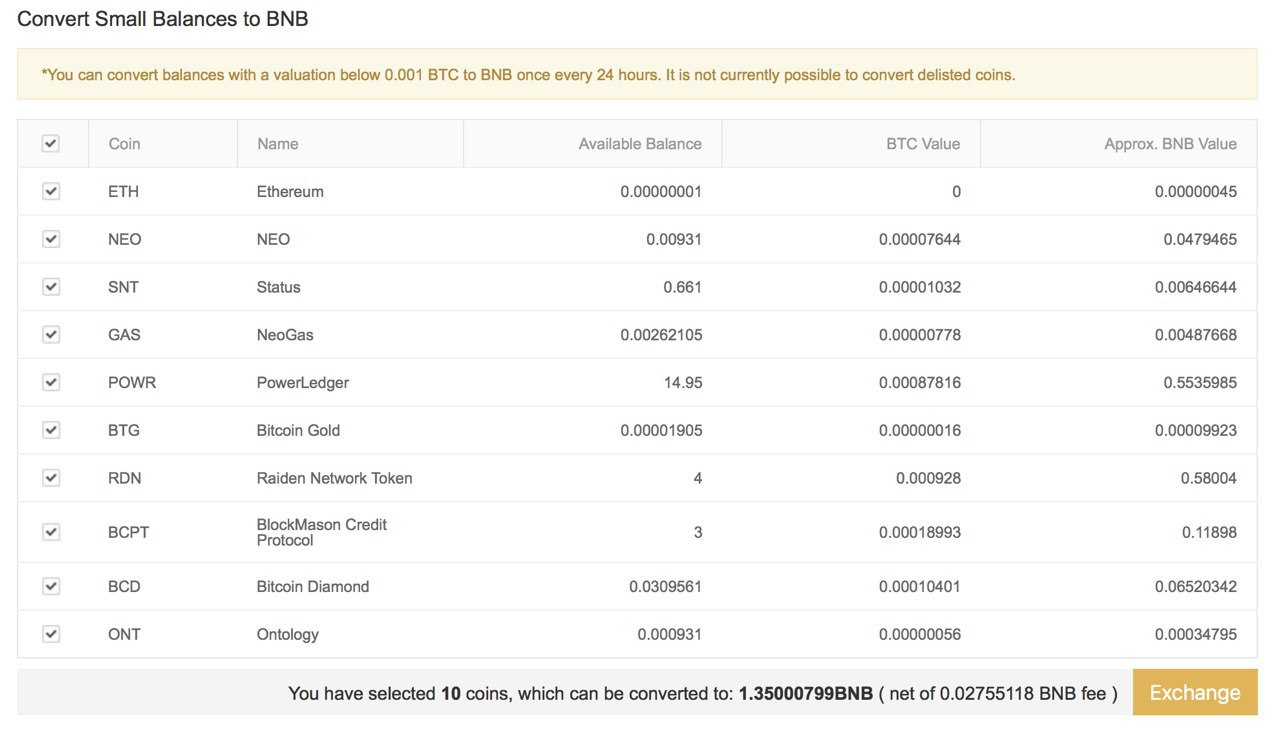Click the 0.00018993 BTC value

(x=920, y=532)
